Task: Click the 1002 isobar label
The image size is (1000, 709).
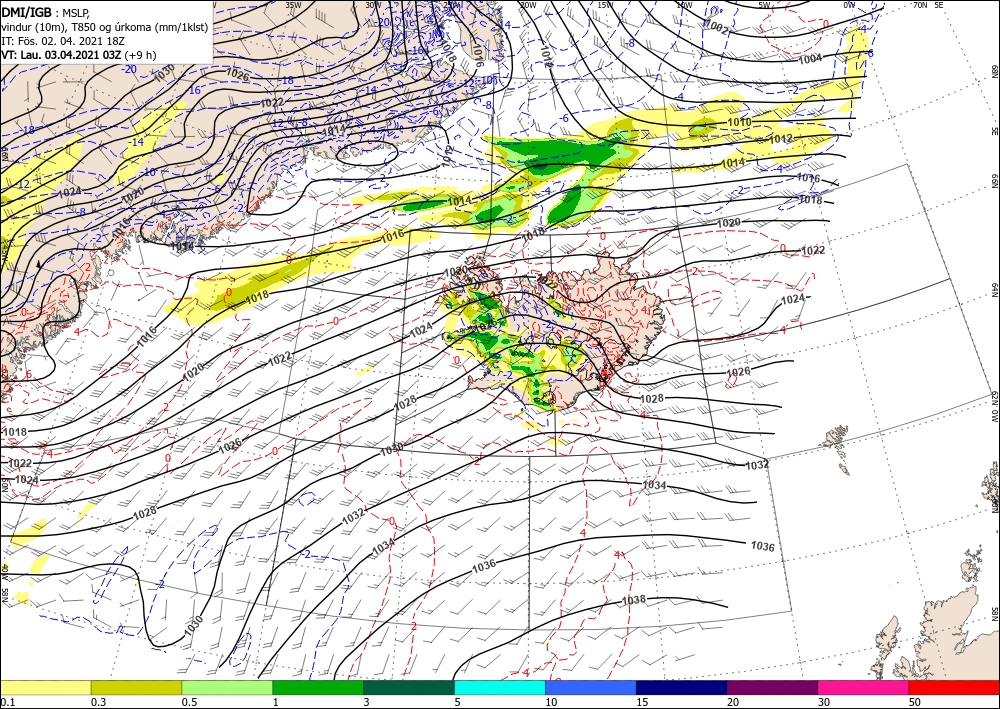Action: (x=716, y=26)
